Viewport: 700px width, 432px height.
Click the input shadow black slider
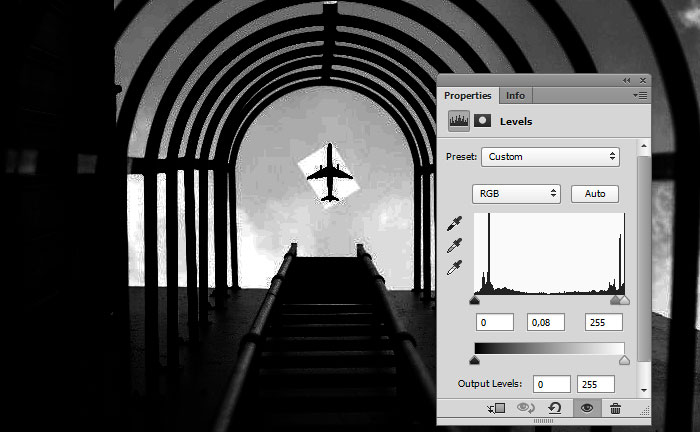[x=475, y=300]
